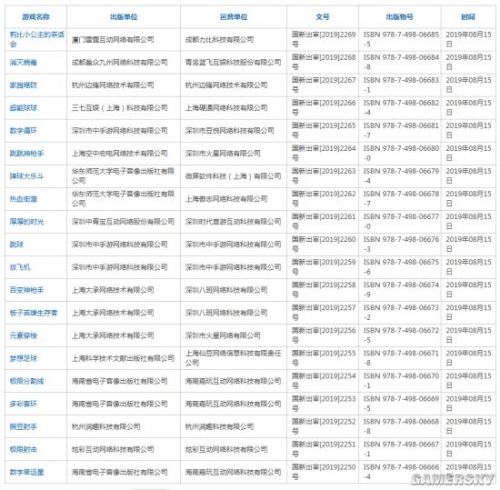The width and height of the screenshot is (500, 490).
Task: Select approval number 国新出审[2019]2256号
Action: 324,335
